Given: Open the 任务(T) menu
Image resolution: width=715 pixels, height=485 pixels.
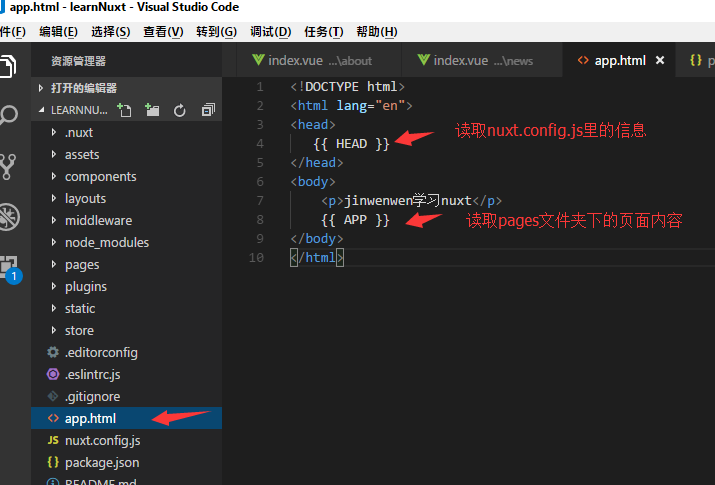Looking at the screenshot, I should coord(324,32).
